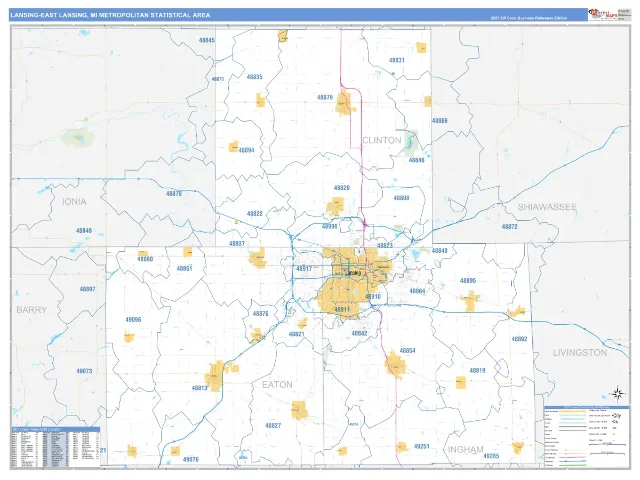
Task: Click ZIP code label 48819
Action: 477,371
